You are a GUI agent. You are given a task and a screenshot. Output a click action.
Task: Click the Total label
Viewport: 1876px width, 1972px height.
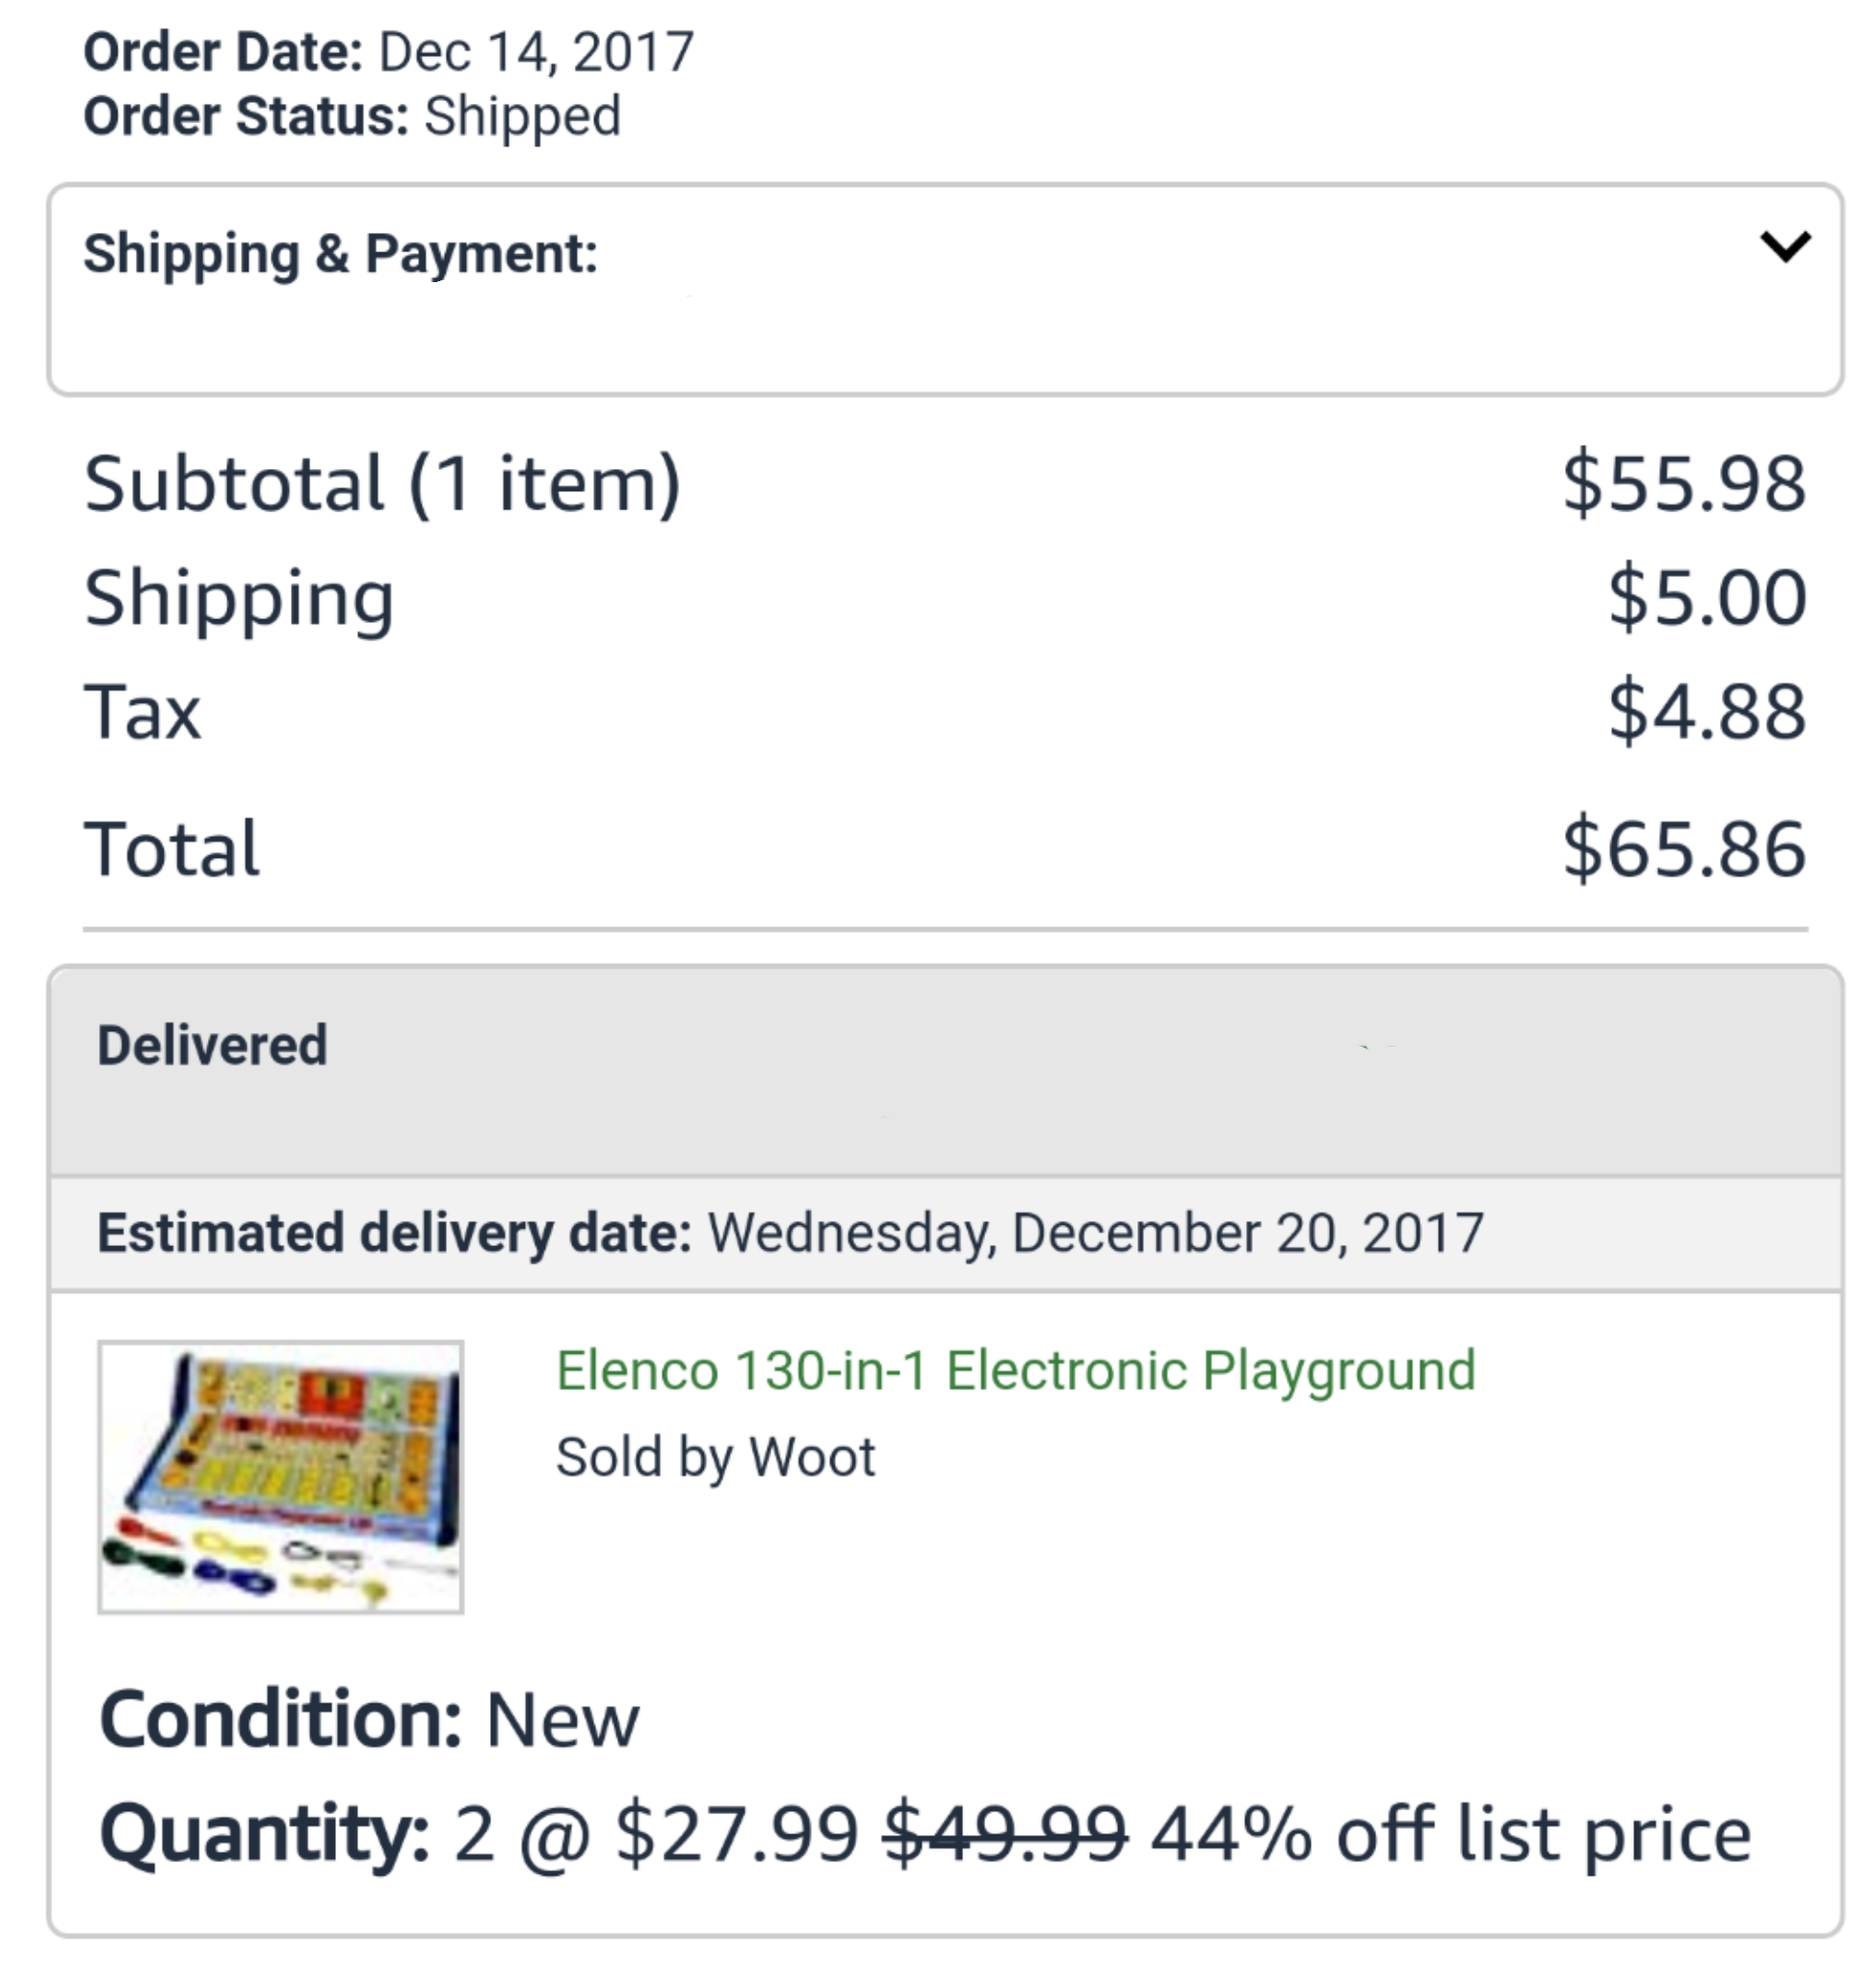tap(172, 849)
